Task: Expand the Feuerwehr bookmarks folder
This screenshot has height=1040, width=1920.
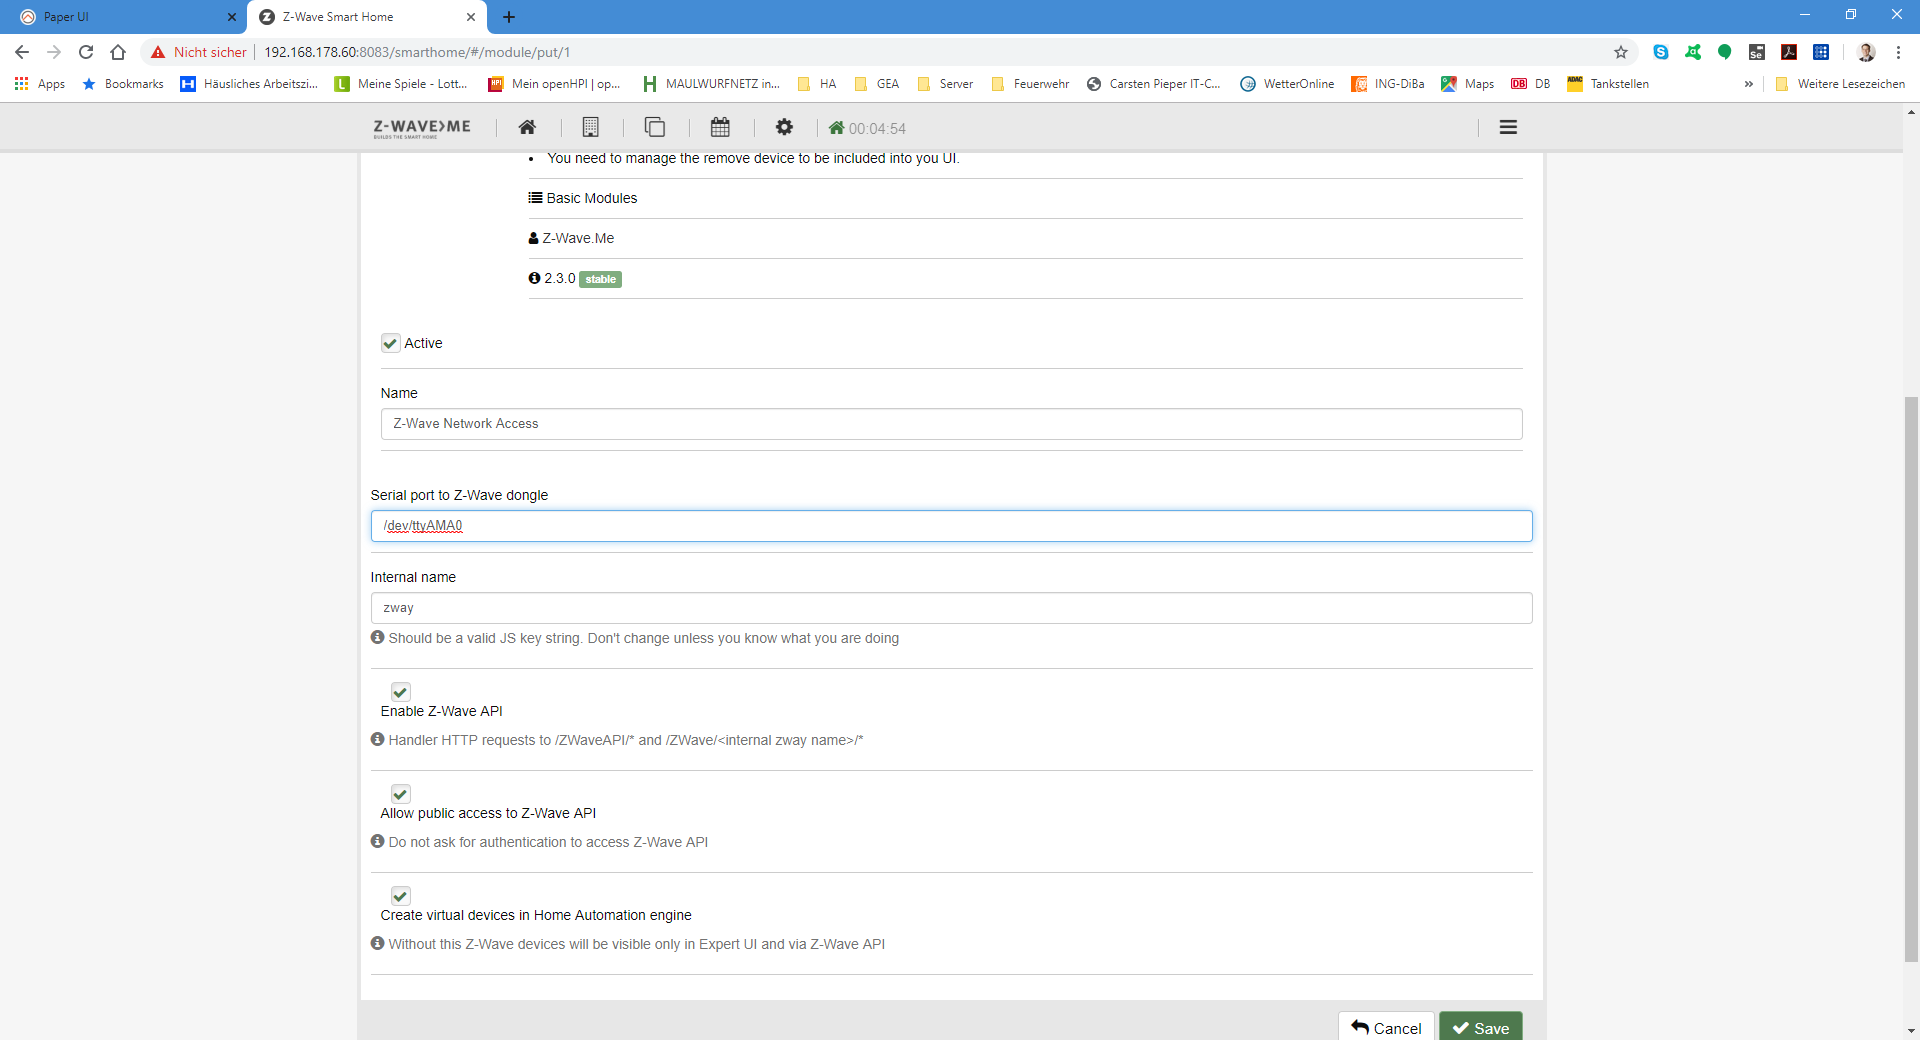Action: pos(1030,84)
